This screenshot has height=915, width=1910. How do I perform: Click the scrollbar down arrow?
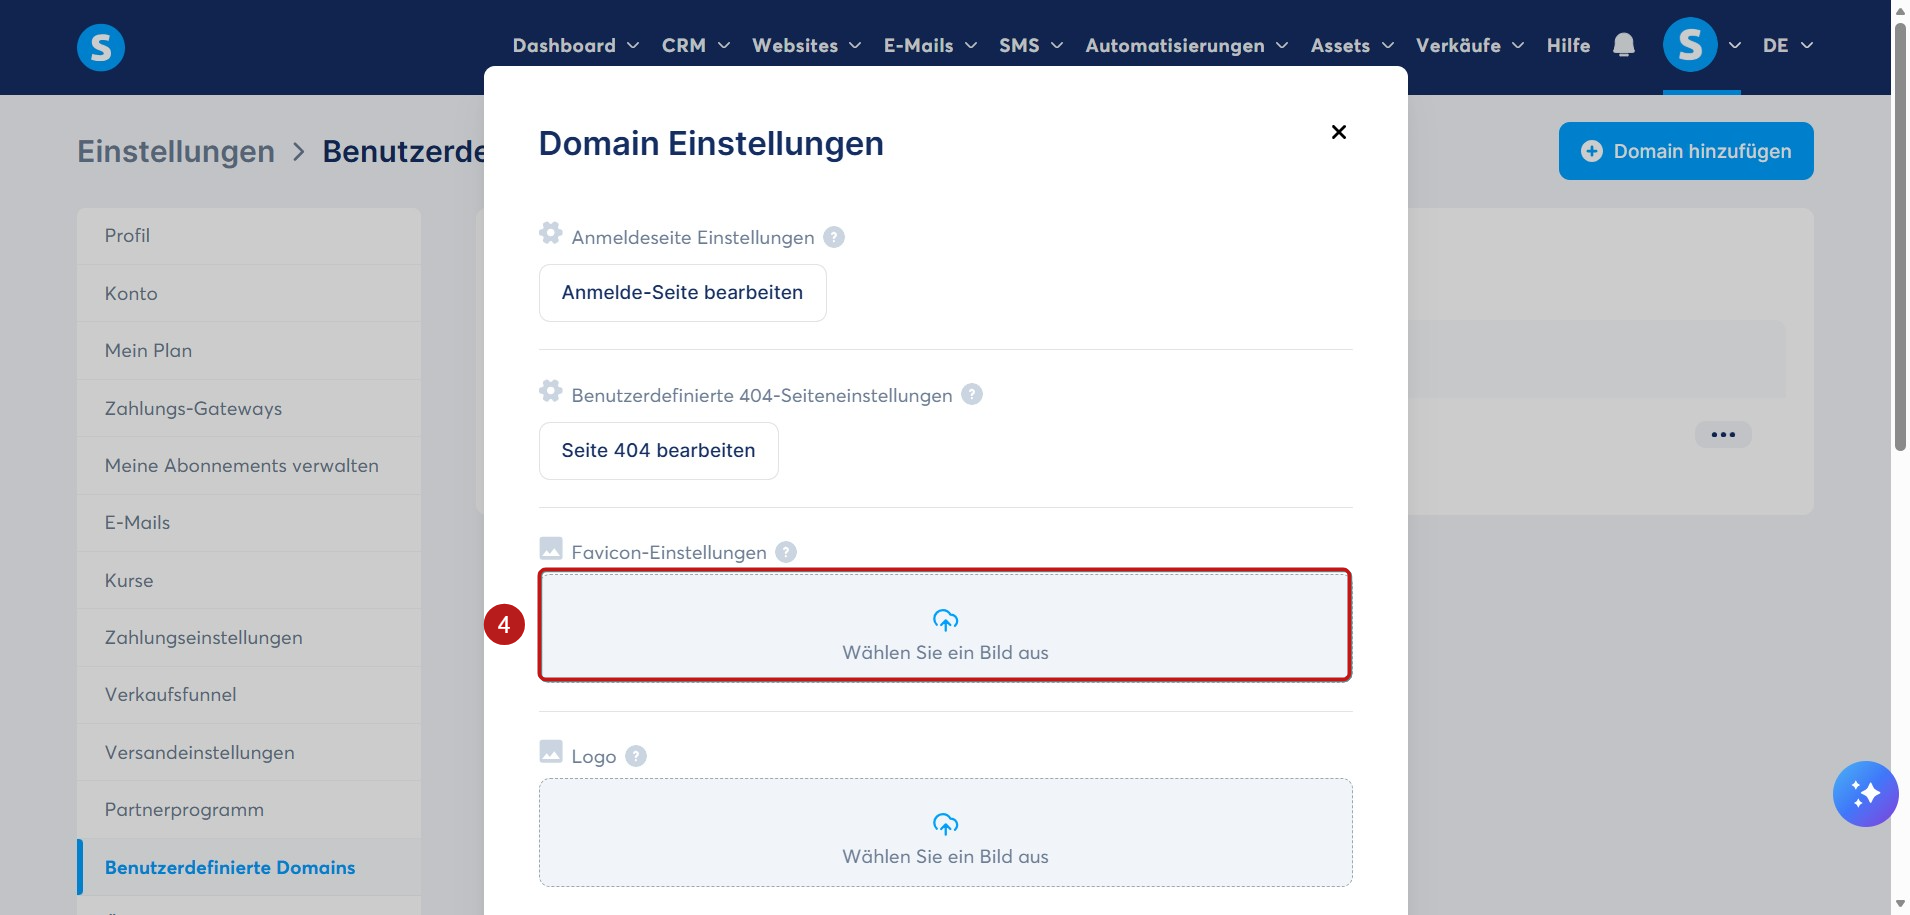[x=1900, y=905]
